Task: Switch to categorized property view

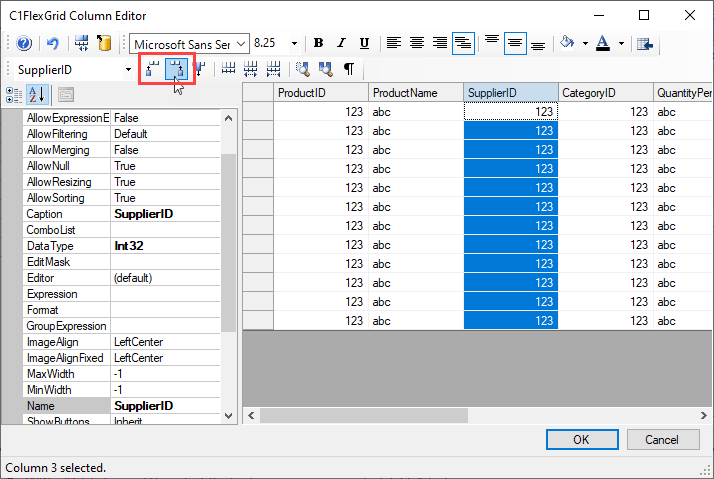Action: pyautogui.click(x=15, y=95)
